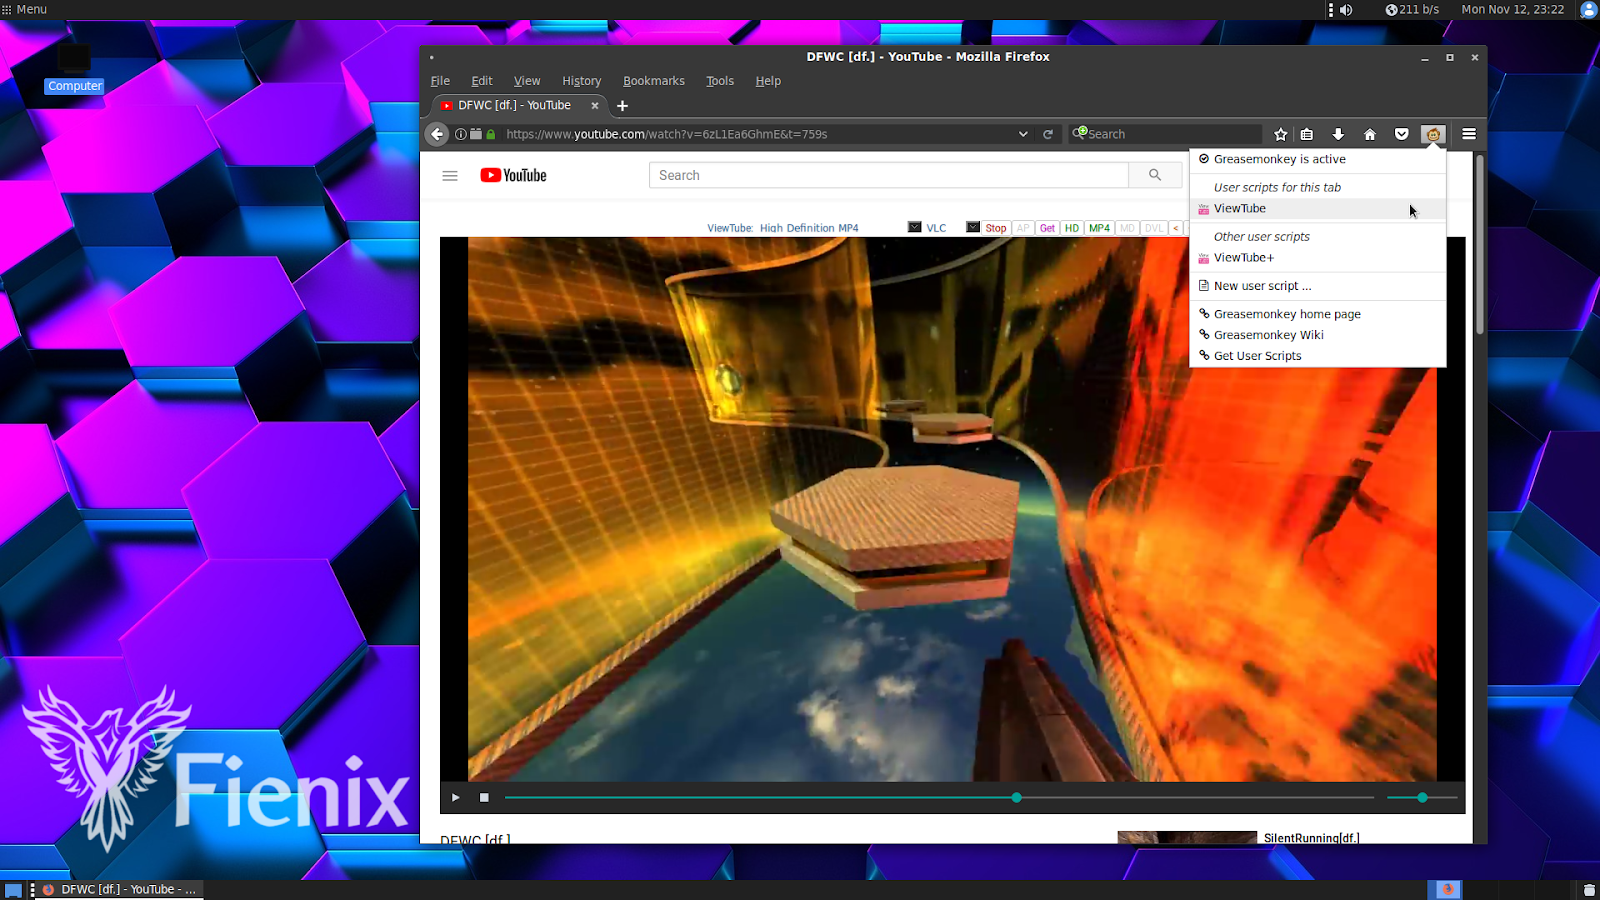Open the Downloads arrow icon
The height and width of the screenshot is (900, 1600).
coord(1338,133)
